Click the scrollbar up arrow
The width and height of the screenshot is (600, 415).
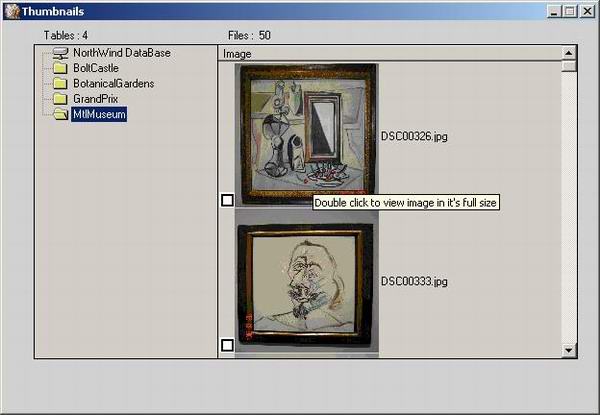(569, 53)
